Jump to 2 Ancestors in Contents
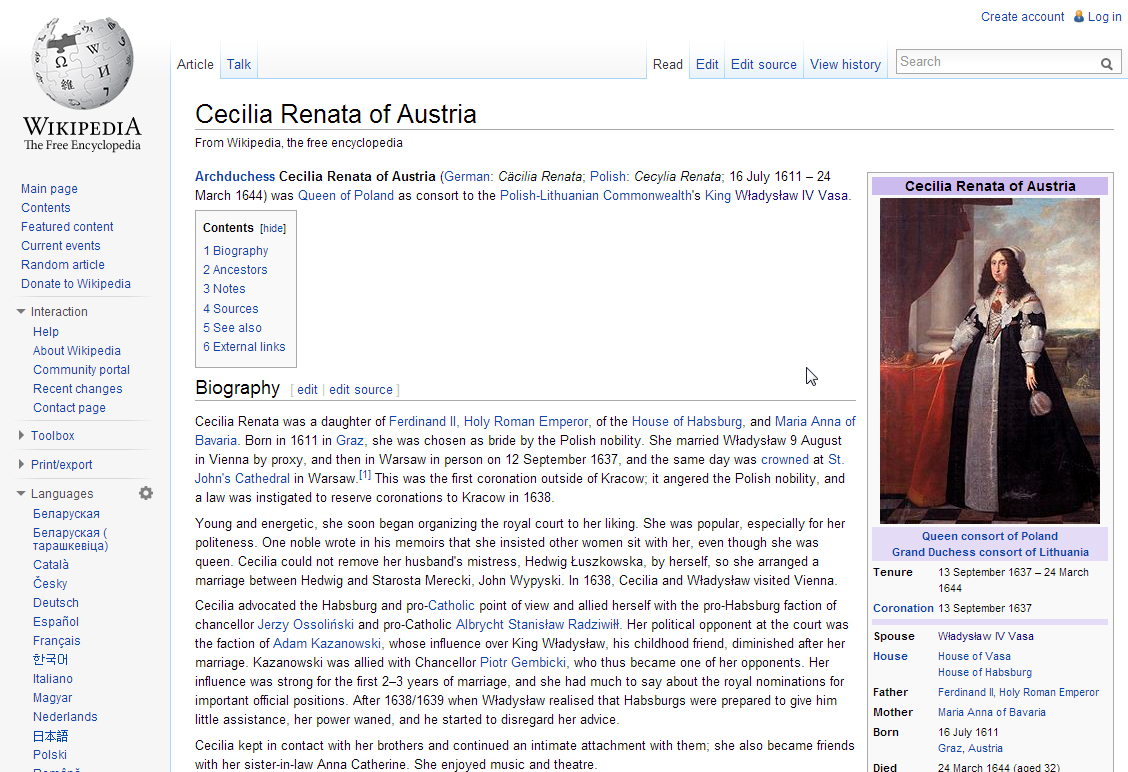Image resolution: width=1128 pixels, height=772 pixels. point(235,270)
